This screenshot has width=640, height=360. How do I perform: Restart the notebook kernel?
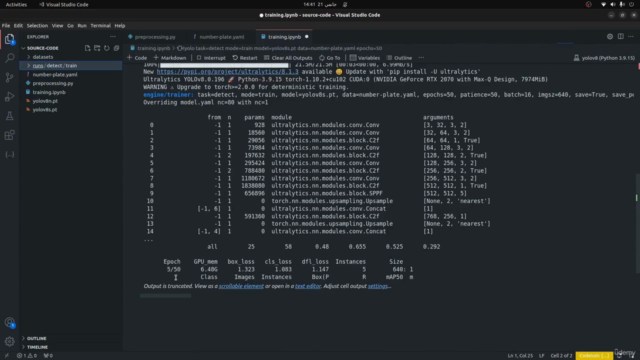coord(245,58)
